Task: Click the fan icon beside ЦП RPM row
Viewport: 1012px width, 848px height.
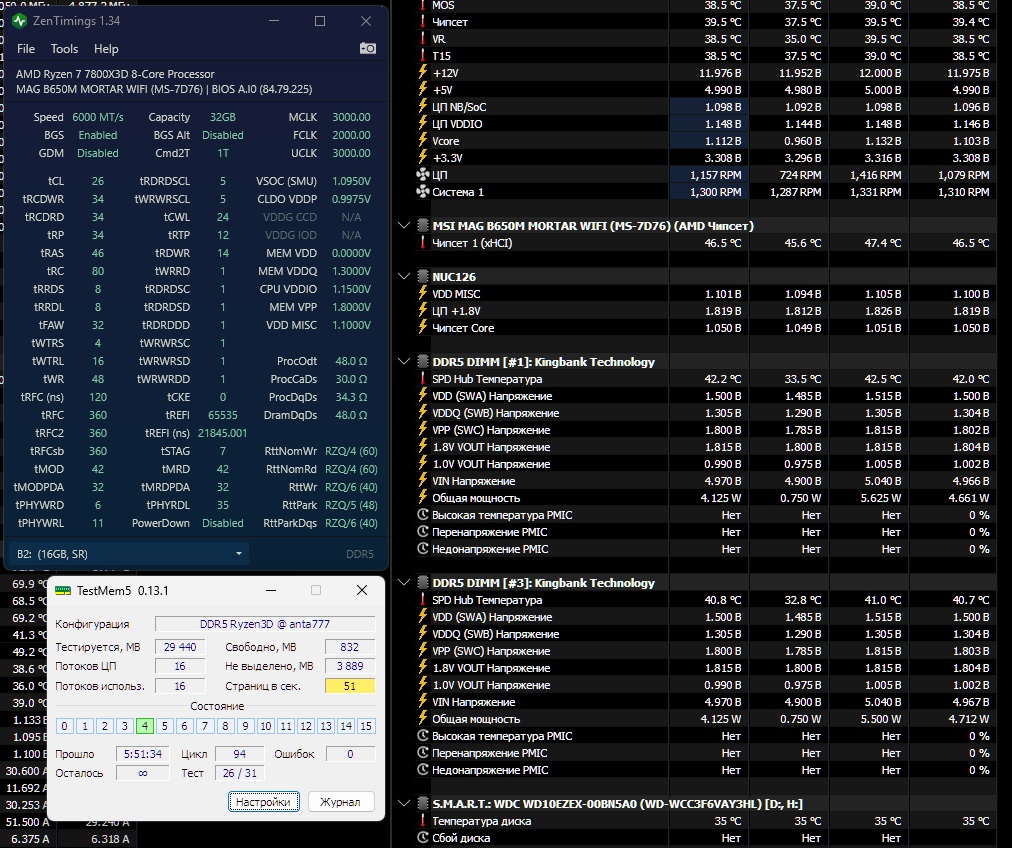Action: pyautogui.click(x=423, y=174)
